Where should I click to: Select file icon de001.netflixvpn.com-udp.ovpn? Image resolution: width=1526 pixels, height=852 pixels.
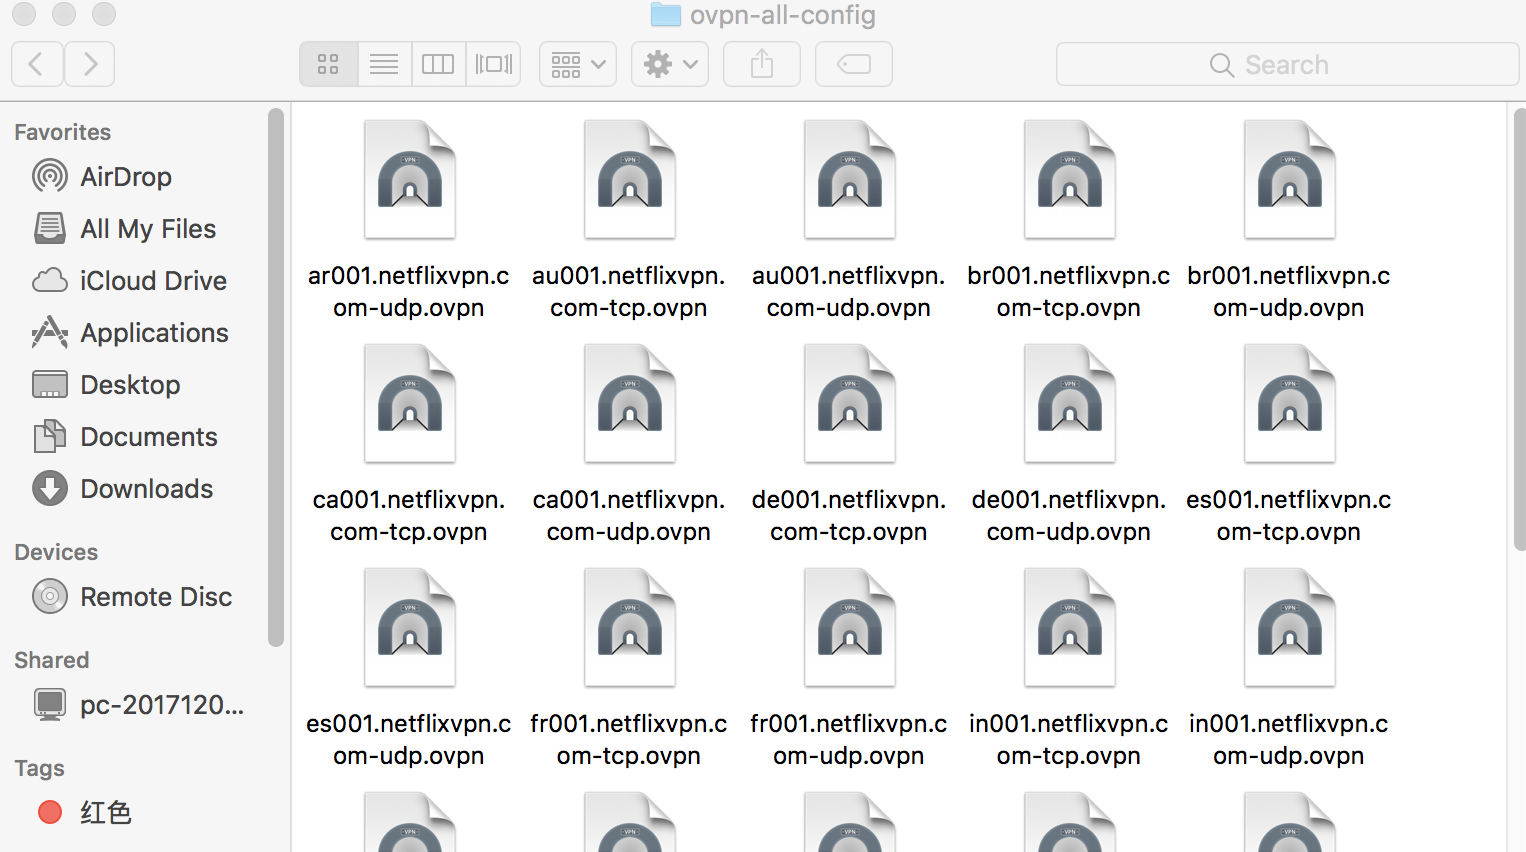pyautogui.click(x=1070, y=404)
